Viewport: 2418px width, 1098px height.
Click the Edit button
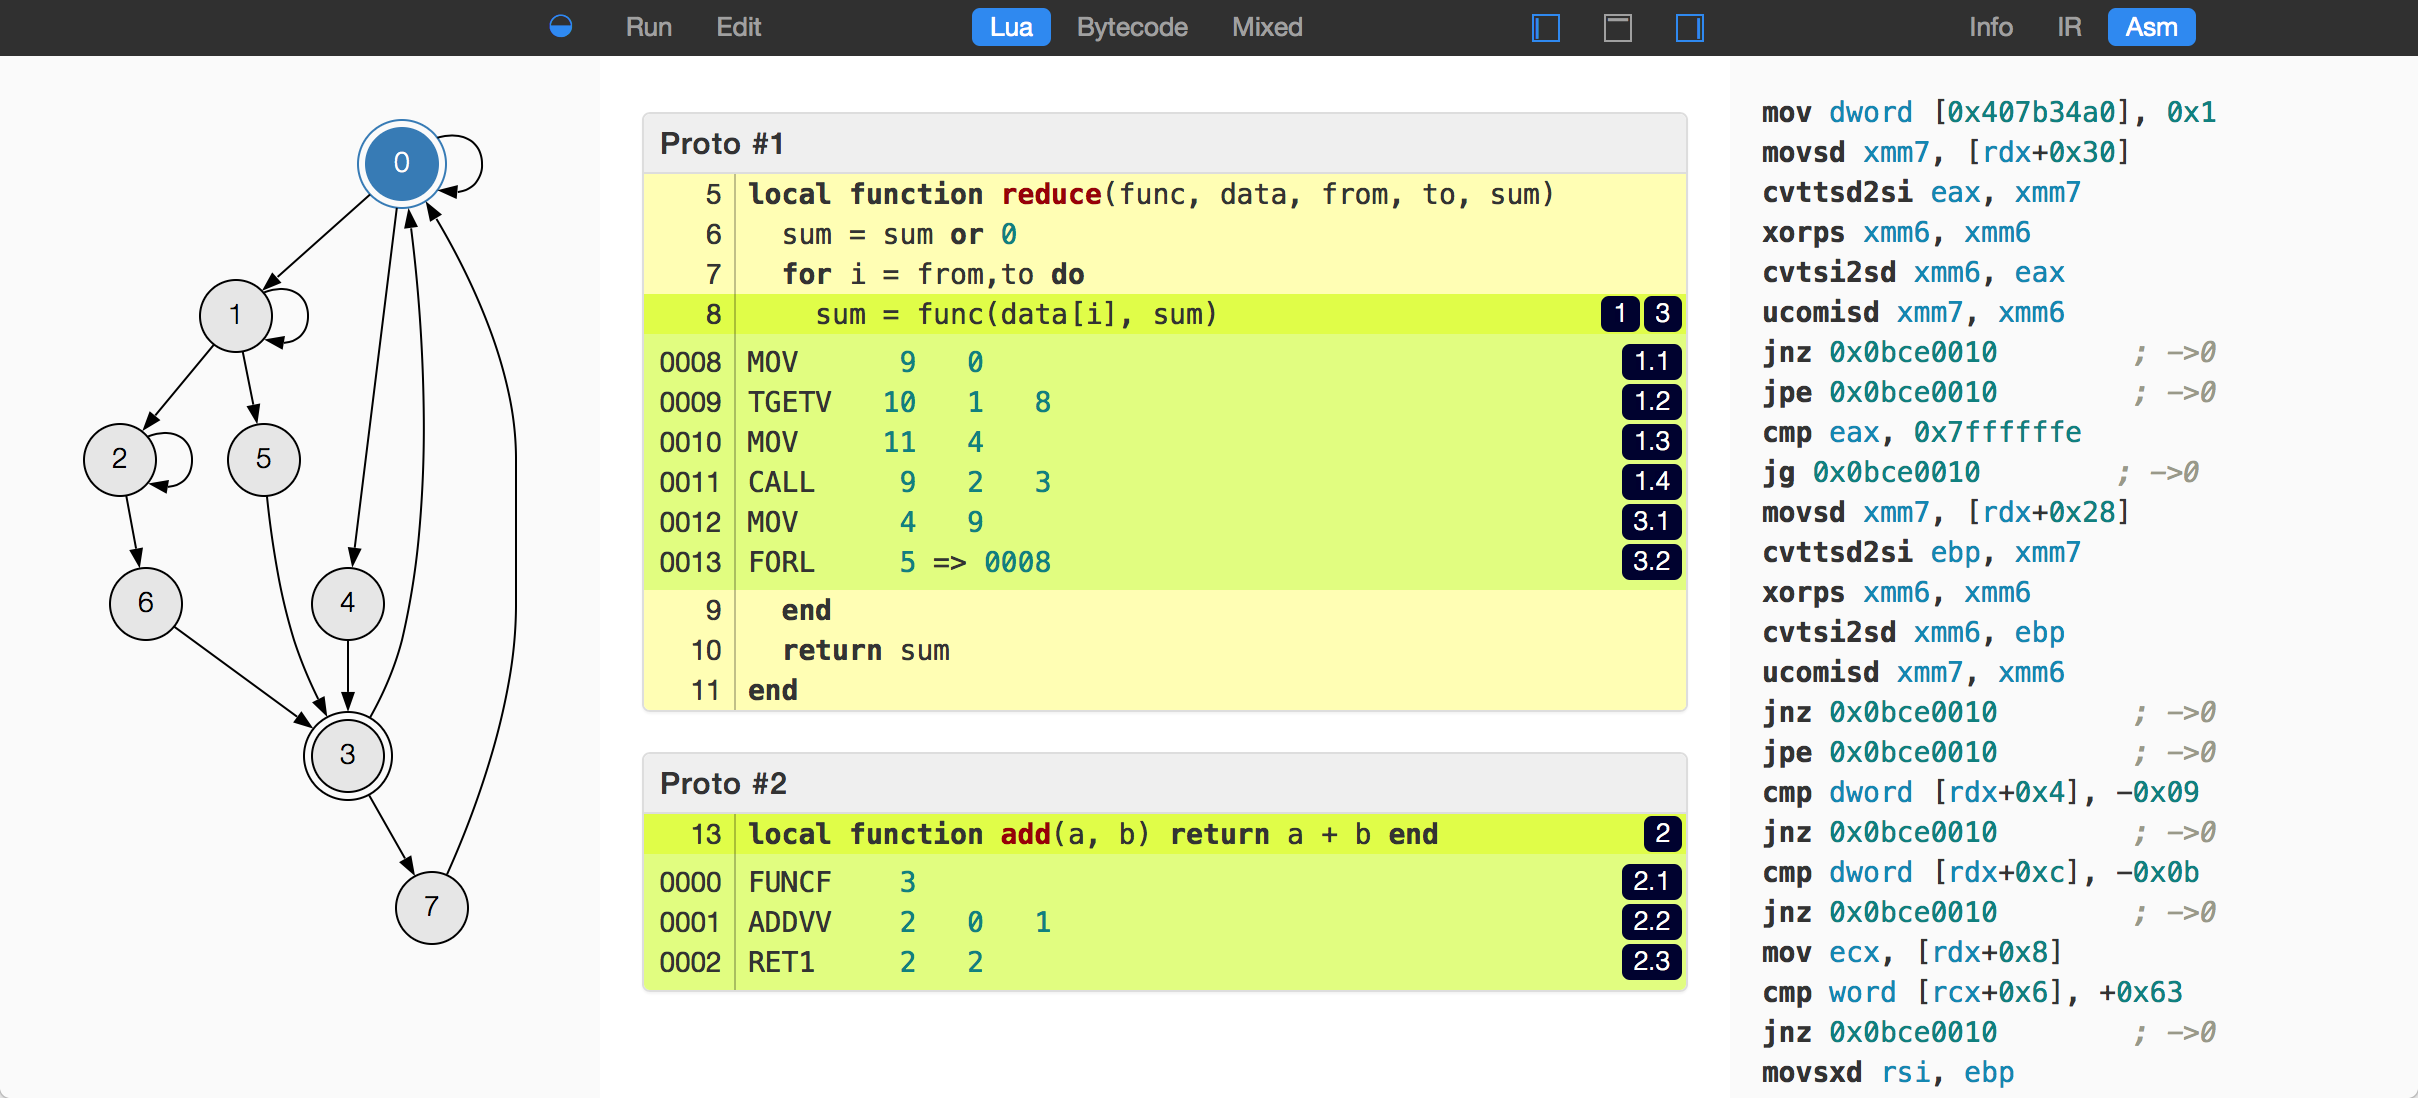pos(740,26)
